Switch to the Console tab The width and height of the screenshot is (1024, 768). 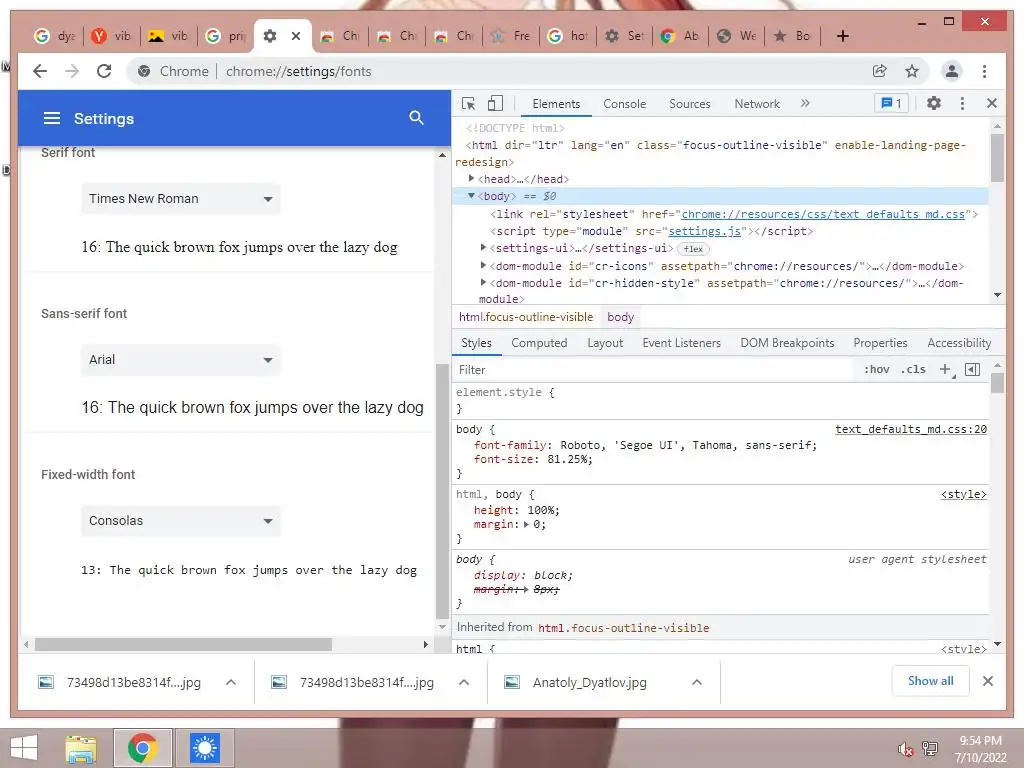coord(624,104)
